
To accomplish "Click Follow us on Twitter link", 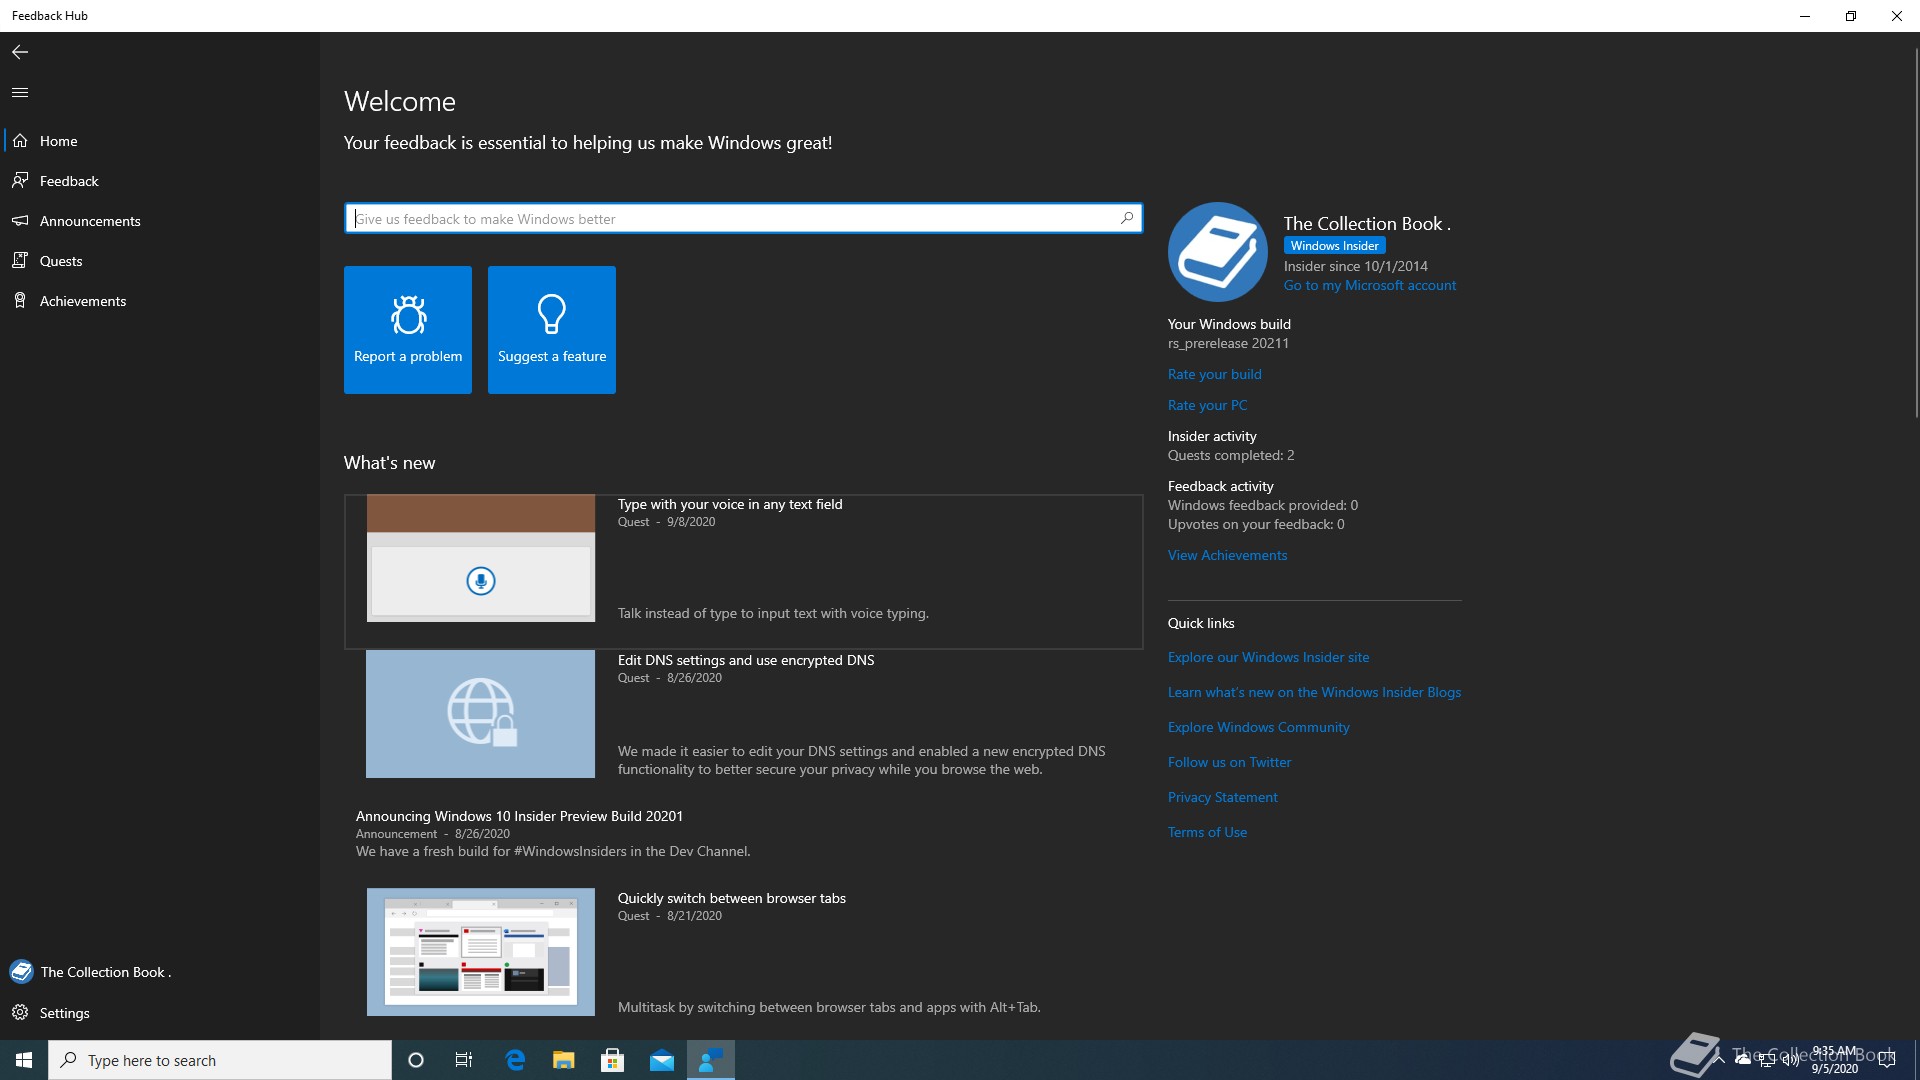I will click(x=1229, y=762).
